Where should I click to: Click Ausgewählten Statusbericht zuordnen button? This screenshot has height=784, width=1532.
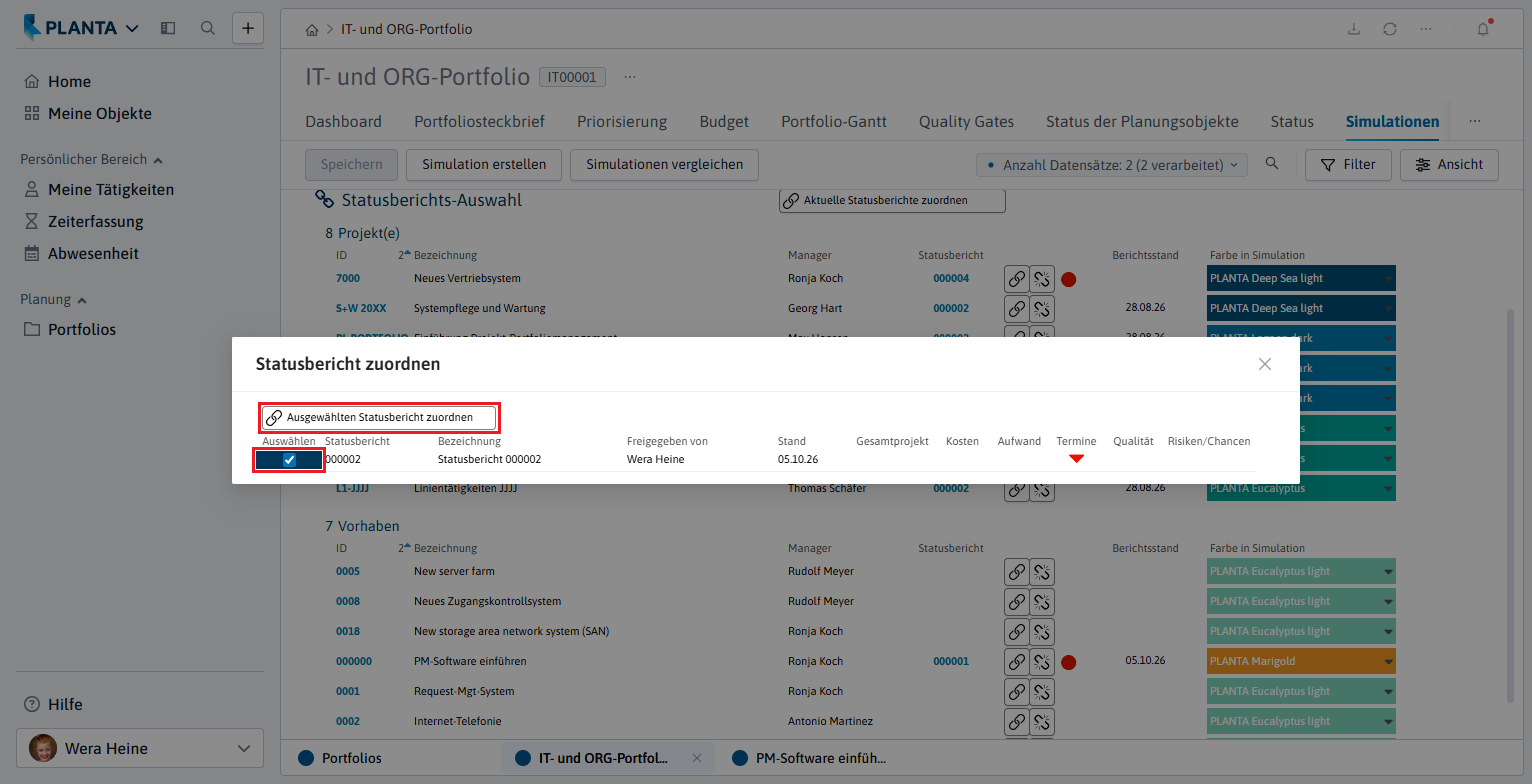click(379, 417)
